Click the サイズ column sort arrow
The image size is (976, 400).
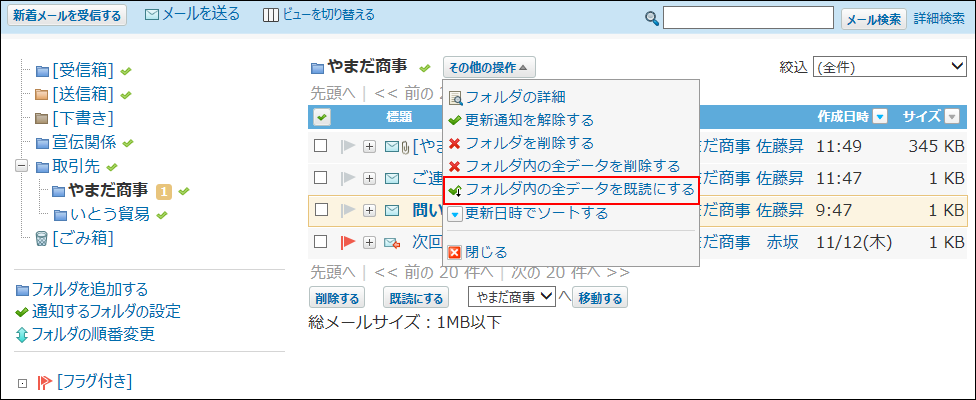pyautogui.click(x=952, y=116)
